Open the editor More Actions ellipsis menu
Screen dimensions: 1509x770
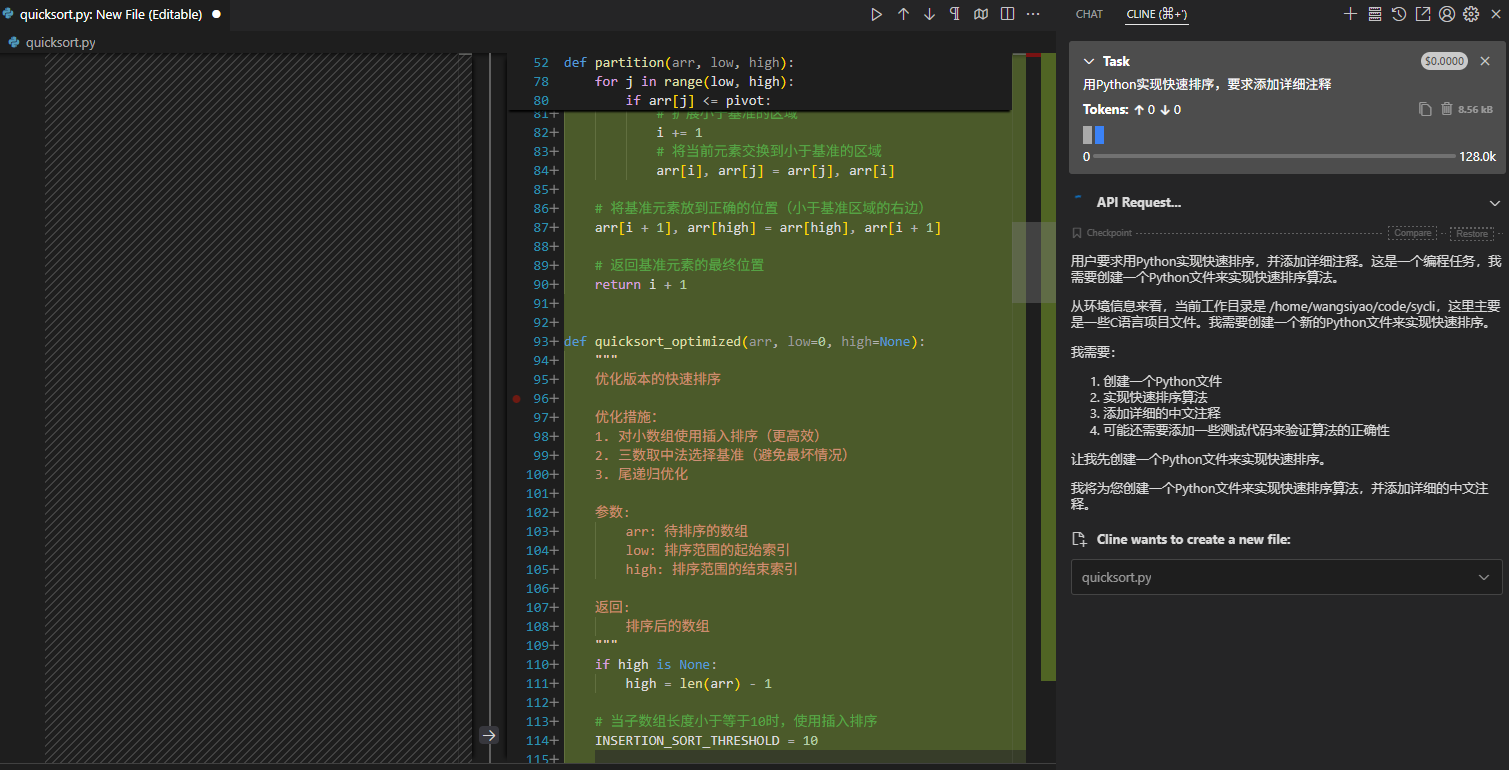(1033, 14)
